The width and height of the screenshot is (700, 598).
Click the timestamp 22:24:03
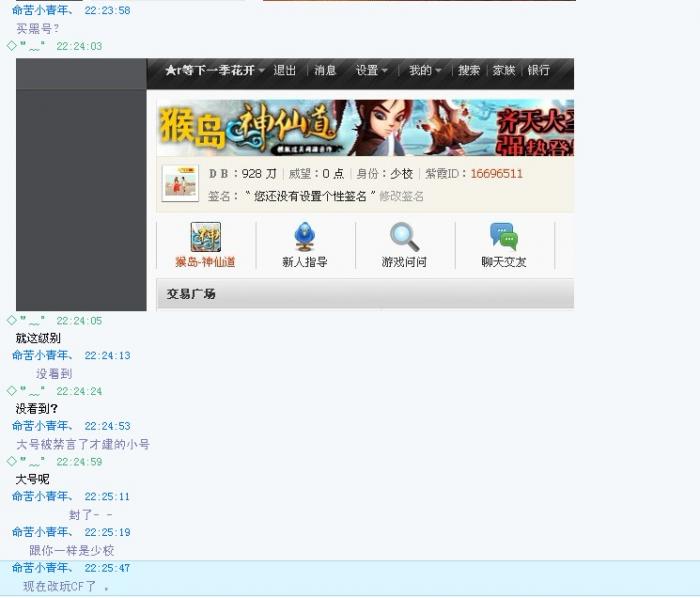pyautogui.click(x=79, y=46)
